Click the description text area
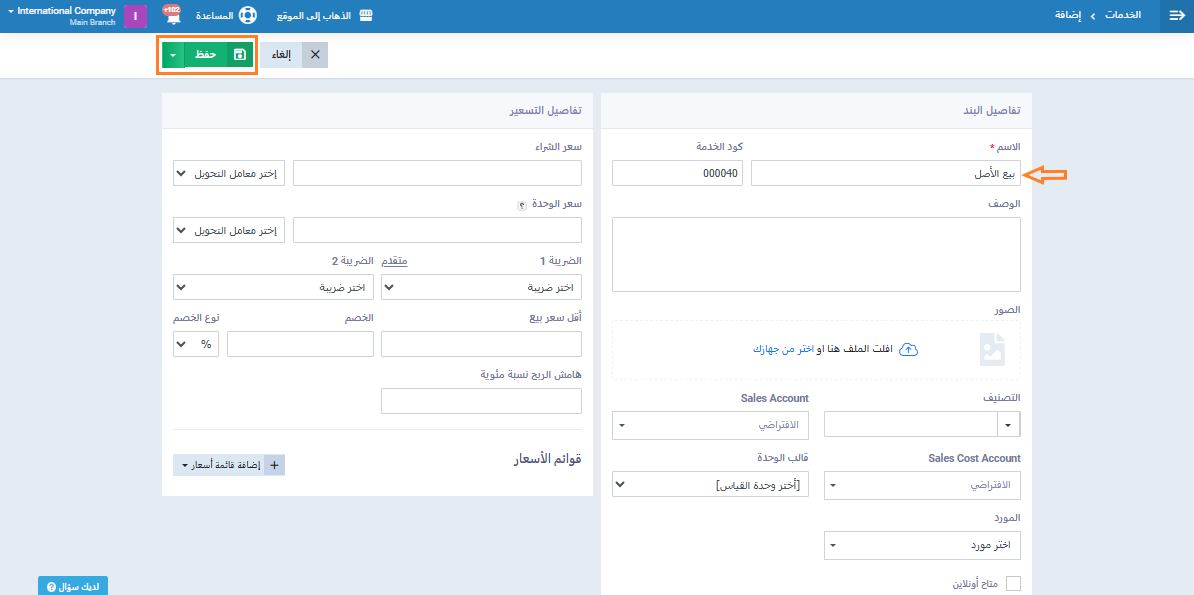 point(816,254)
